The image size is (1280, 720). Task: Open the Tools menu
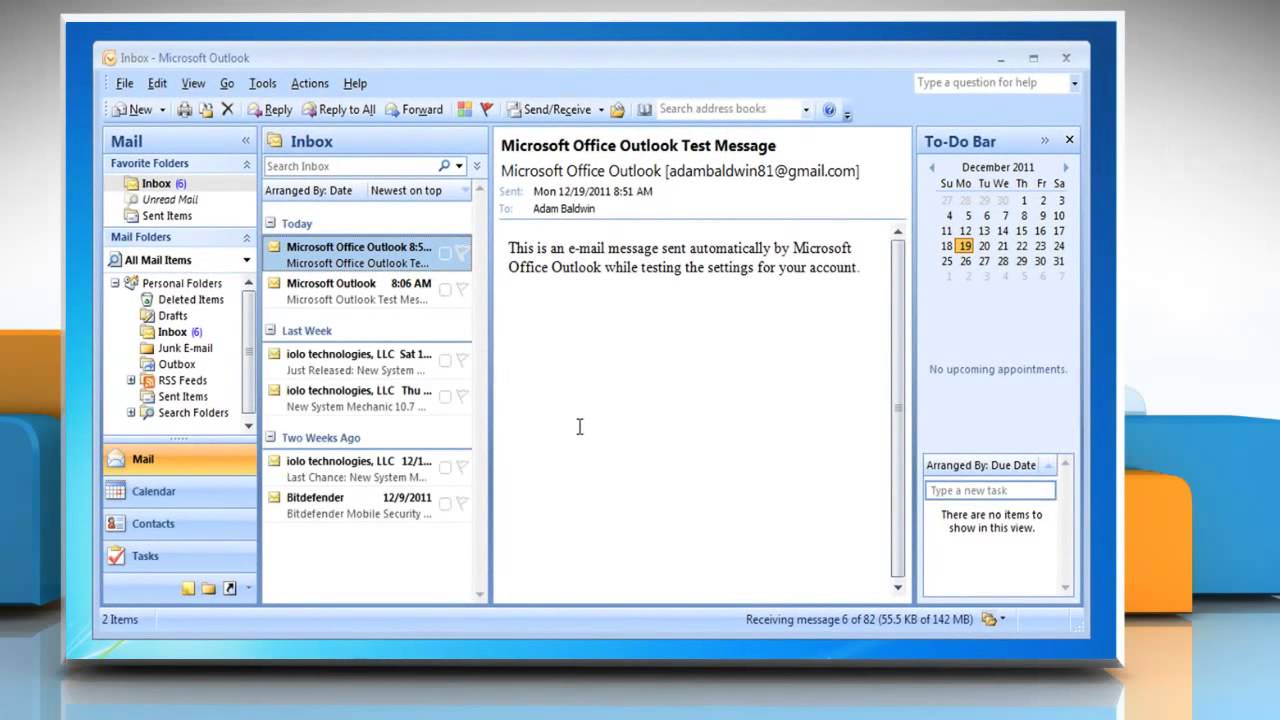(262, 84)
